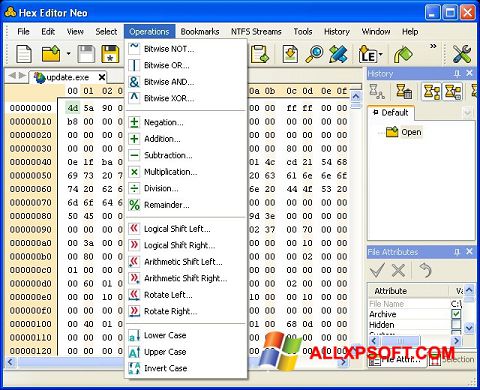The width and height of the screenshot is (480, 390).
Task: Click the page with down arrow icon
Action: pos(290,54)
